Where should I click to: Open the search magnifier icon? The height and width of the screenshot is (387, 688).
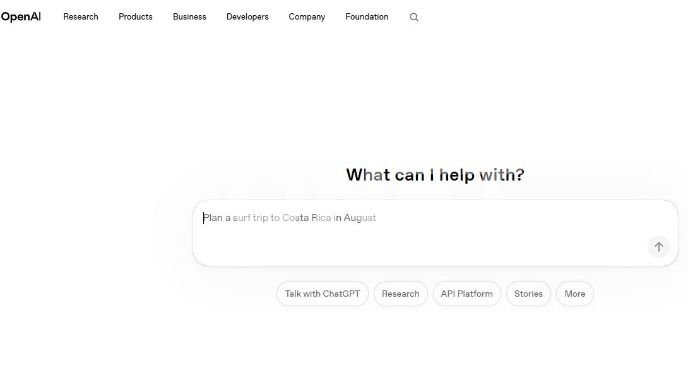[x=414, y=17]
